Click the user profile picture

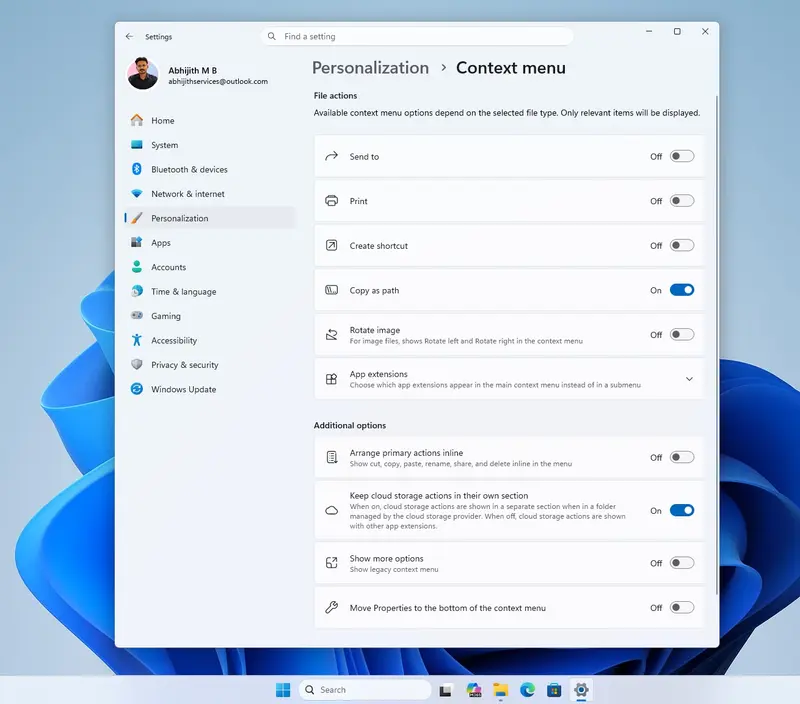[x=142, y=73]
